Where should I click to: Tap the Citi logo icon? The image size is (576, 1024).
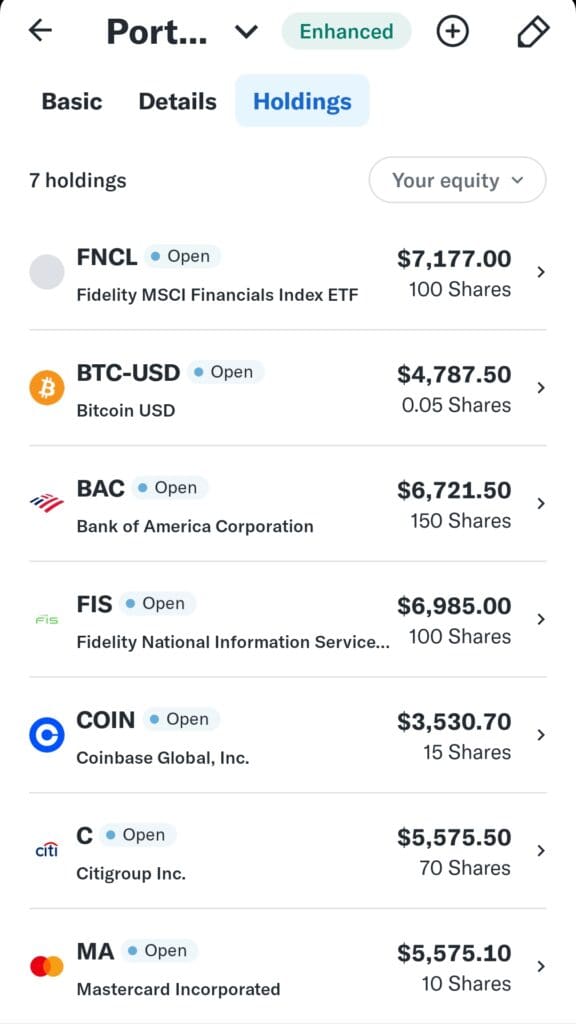[46, 850]
